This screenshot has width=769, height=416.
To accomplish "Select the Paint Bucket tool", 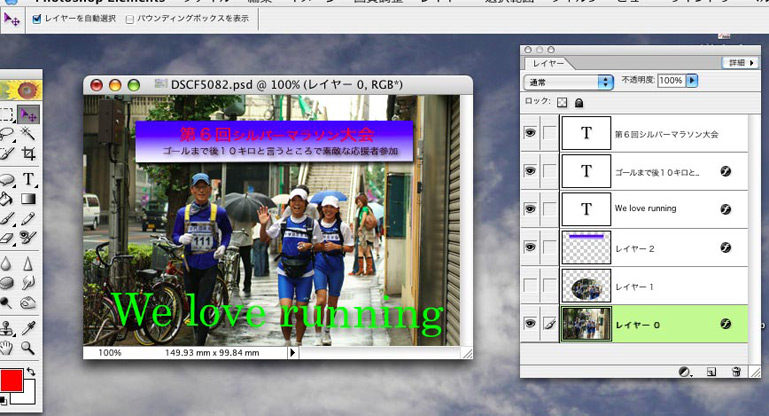I will pyautogui.click(x=5, y=199).
